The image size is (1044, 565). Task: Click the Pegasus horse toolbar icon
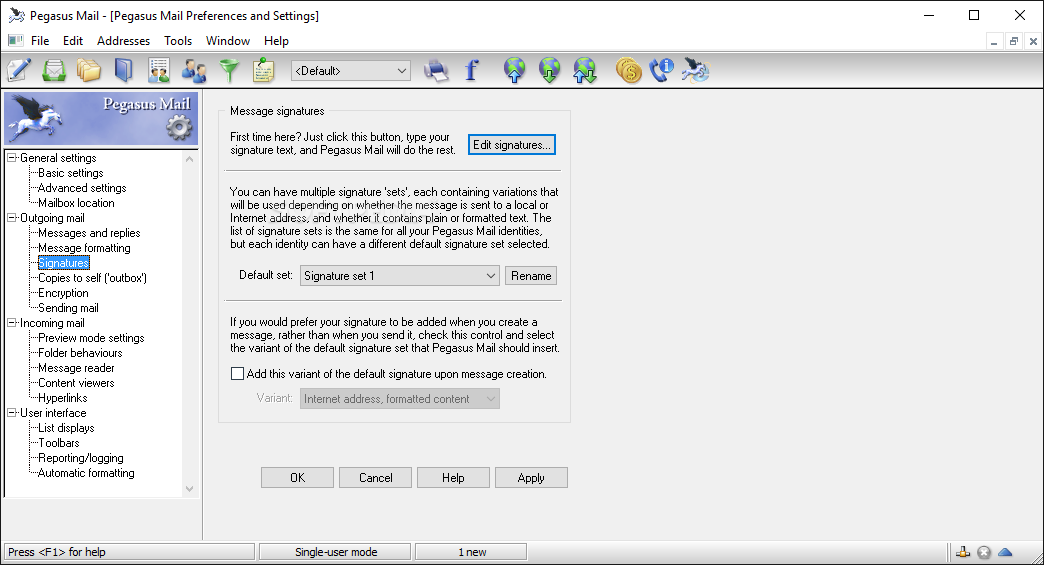coord(696,70)
